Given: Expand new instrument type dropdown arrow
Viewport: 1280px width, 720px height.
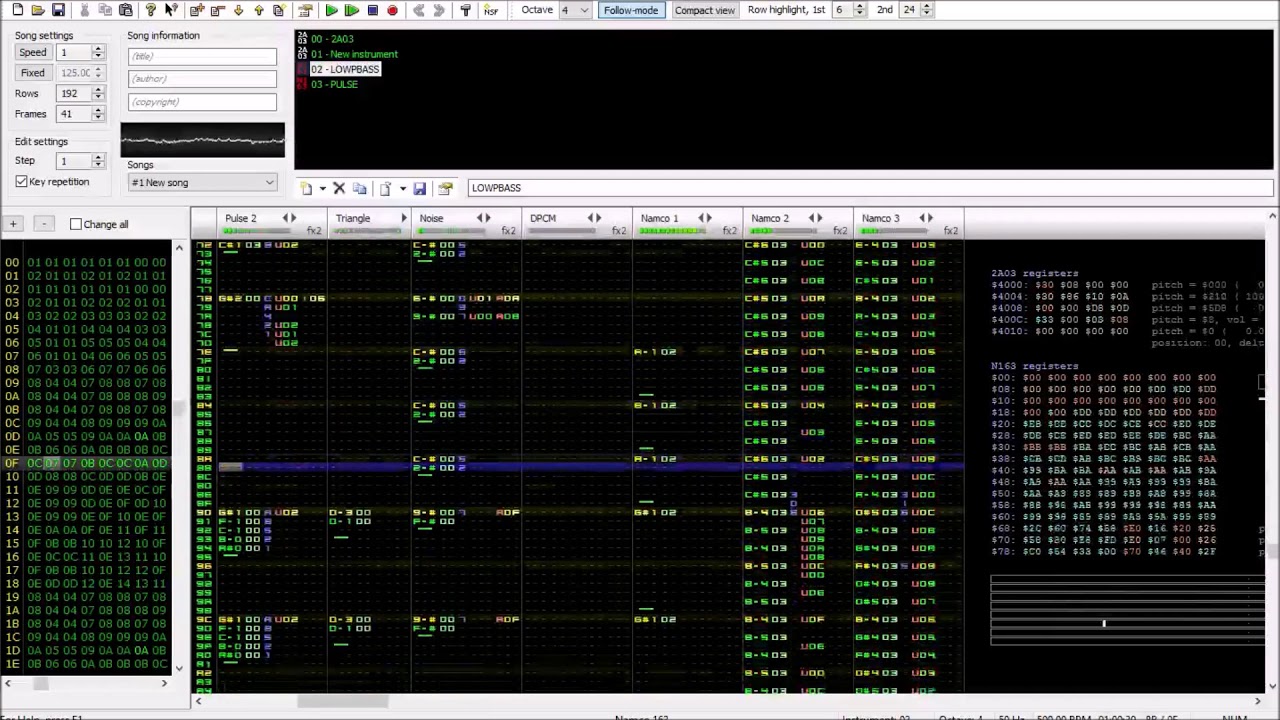Looking at the screenshot, I should (x=322, y=188).
